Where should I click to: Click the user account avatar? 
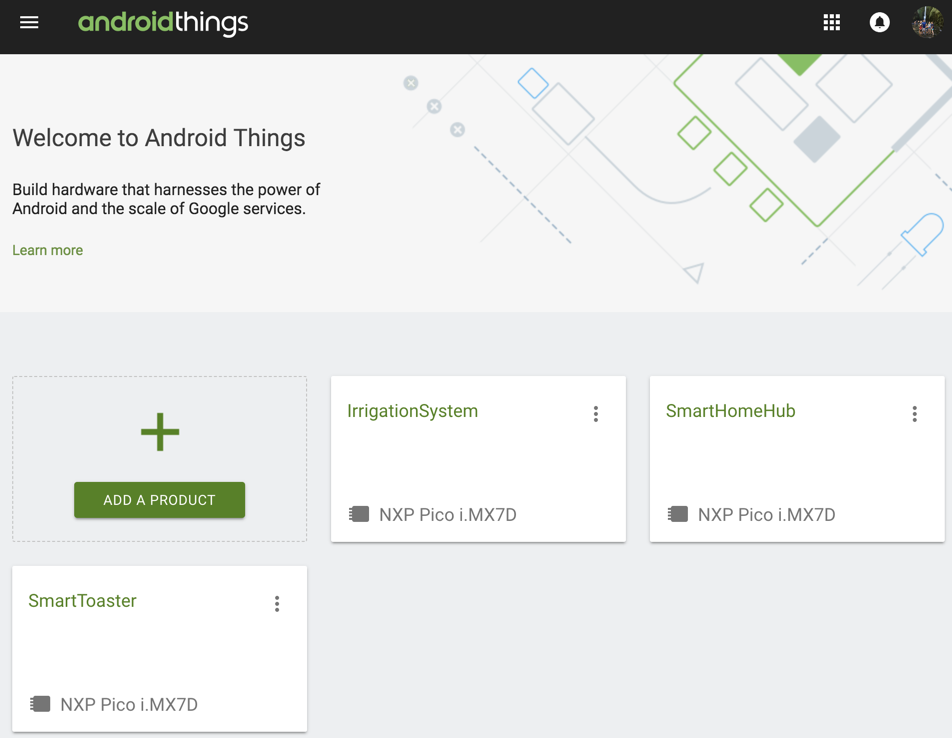[x=927, y=22]
